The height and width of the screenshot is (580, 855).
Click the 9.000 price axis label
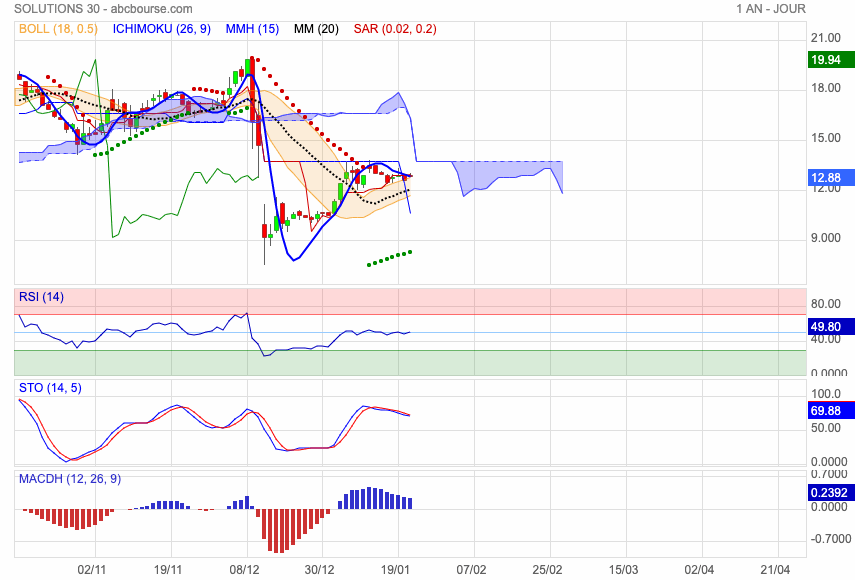point(826,238)
